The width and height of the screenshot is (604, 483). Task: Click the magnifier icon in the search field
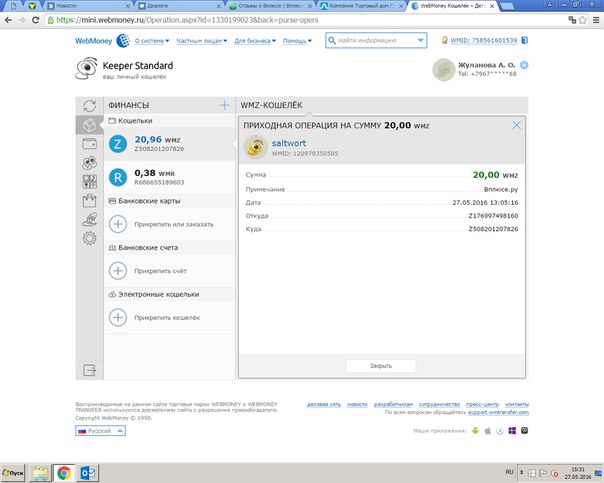[x=332, y=40]
